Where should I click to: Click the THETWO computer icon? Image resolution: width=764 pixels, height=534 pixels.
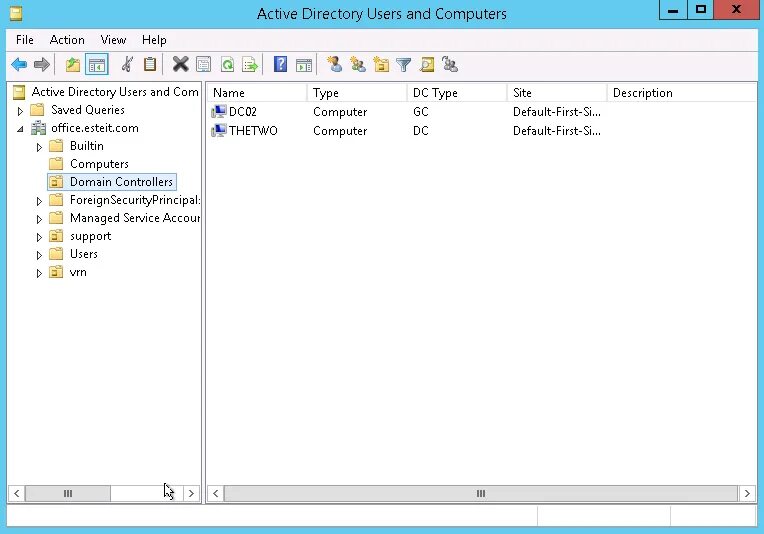point(219,131)
